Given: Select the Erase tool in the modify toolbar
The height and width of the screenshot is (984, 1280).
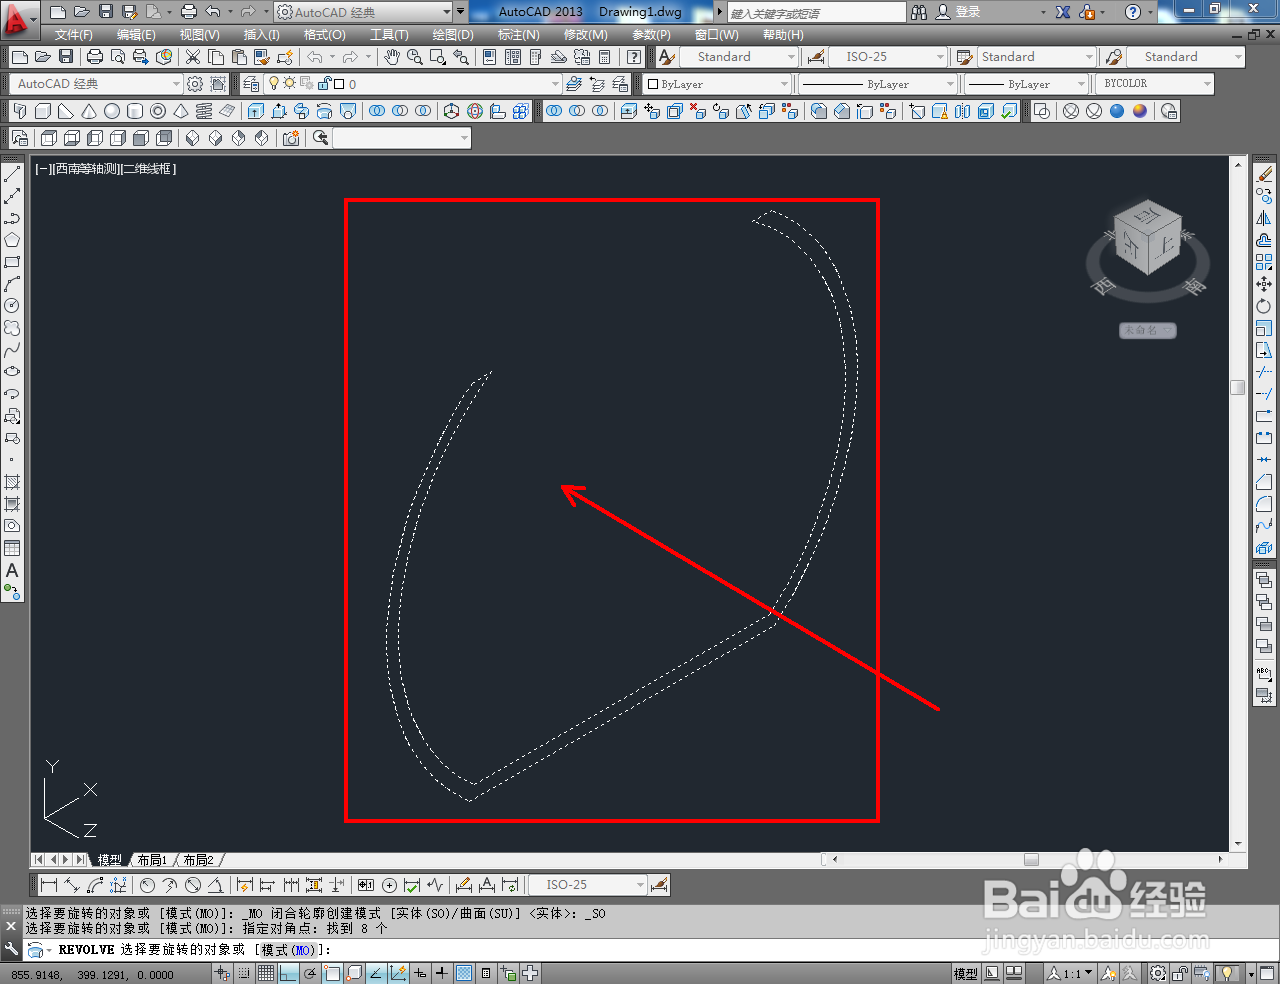Looking at the screenshot, I should [x=1264, y=175].
